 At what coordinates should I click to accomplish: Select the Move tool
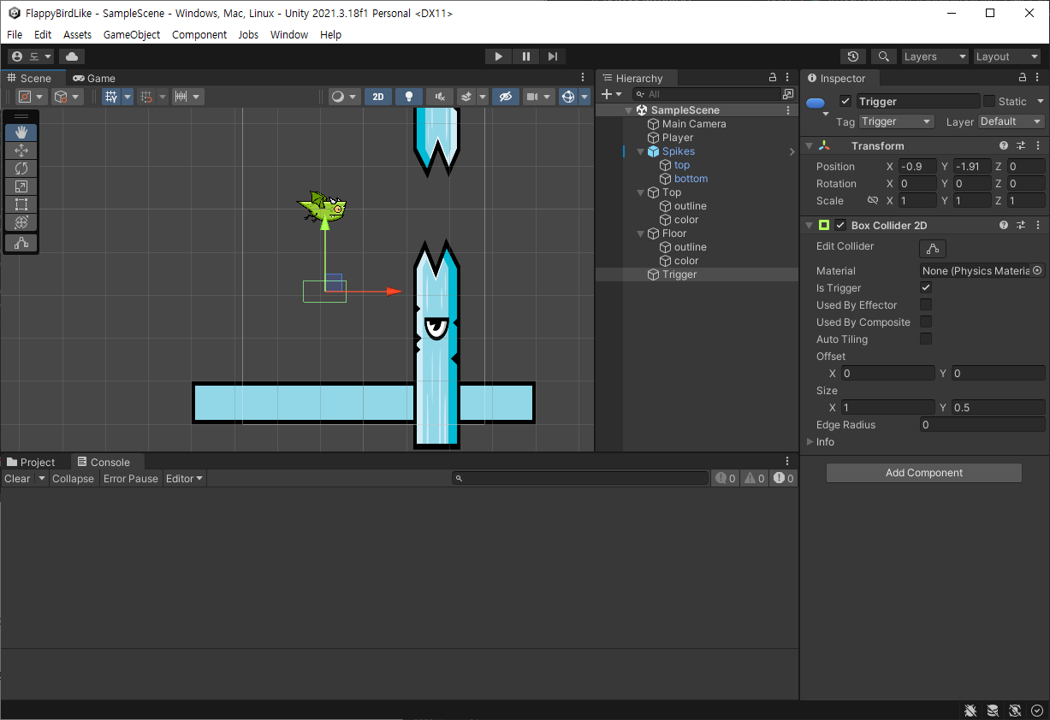point(21,150)
